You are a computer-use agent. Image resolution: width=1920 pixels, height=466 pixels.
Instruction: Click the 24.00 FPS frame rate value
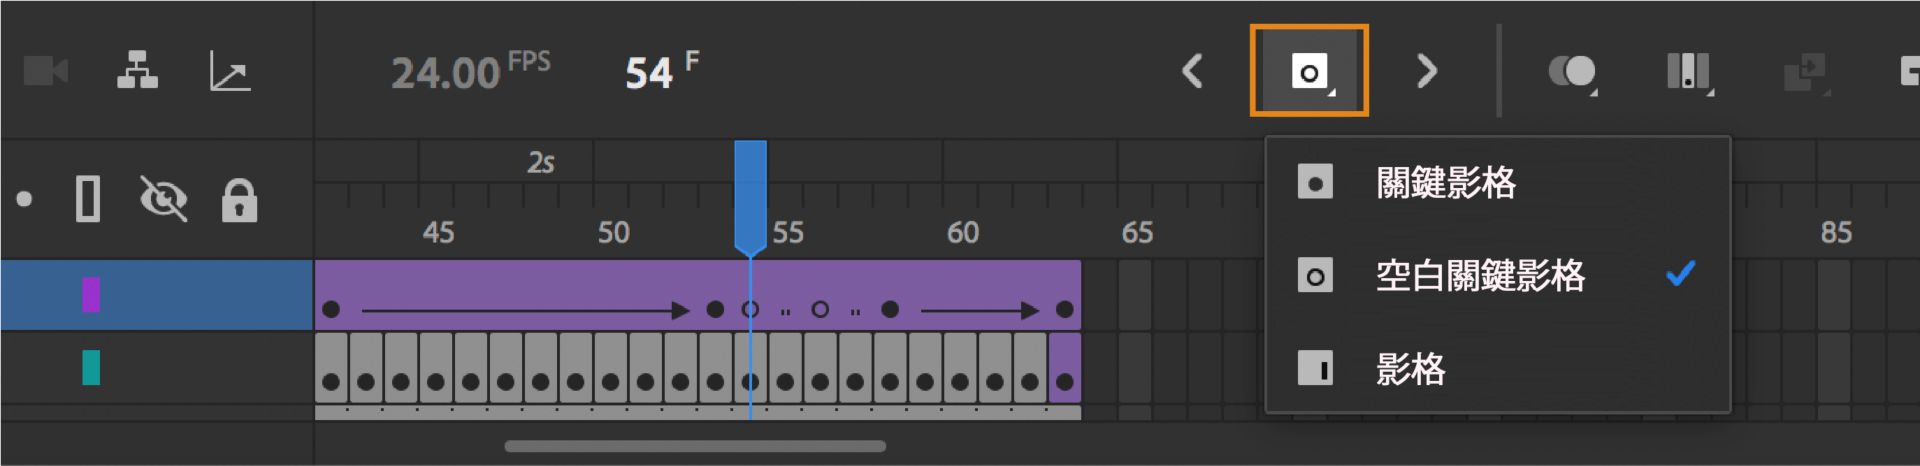click(446, 73)
